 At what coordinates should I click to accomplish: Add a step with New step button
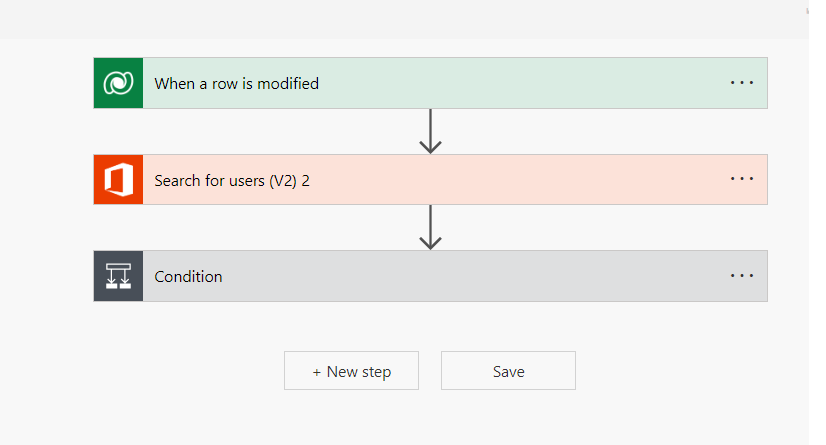pos(351,371)
